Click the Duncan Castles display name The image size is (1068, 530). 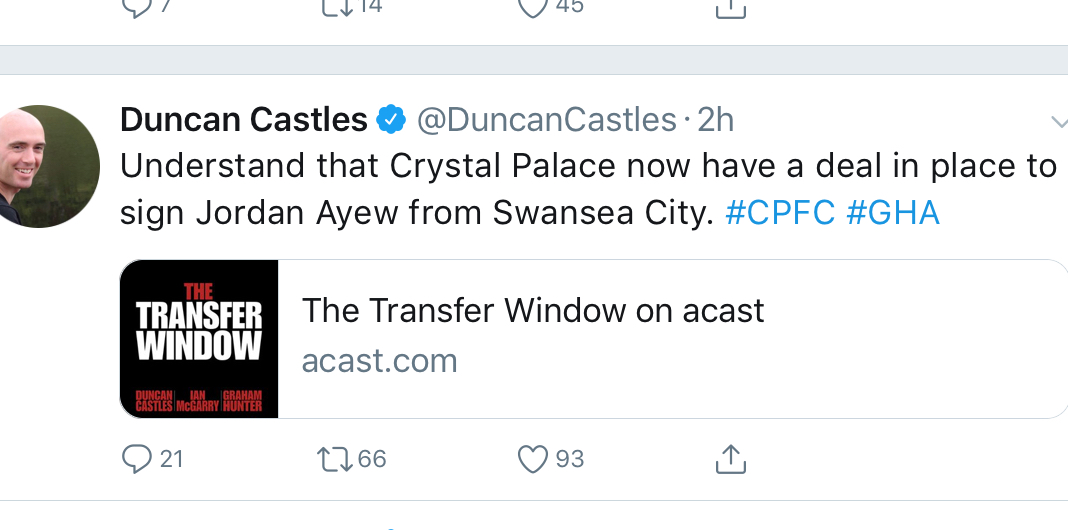(x=244, y=121)
